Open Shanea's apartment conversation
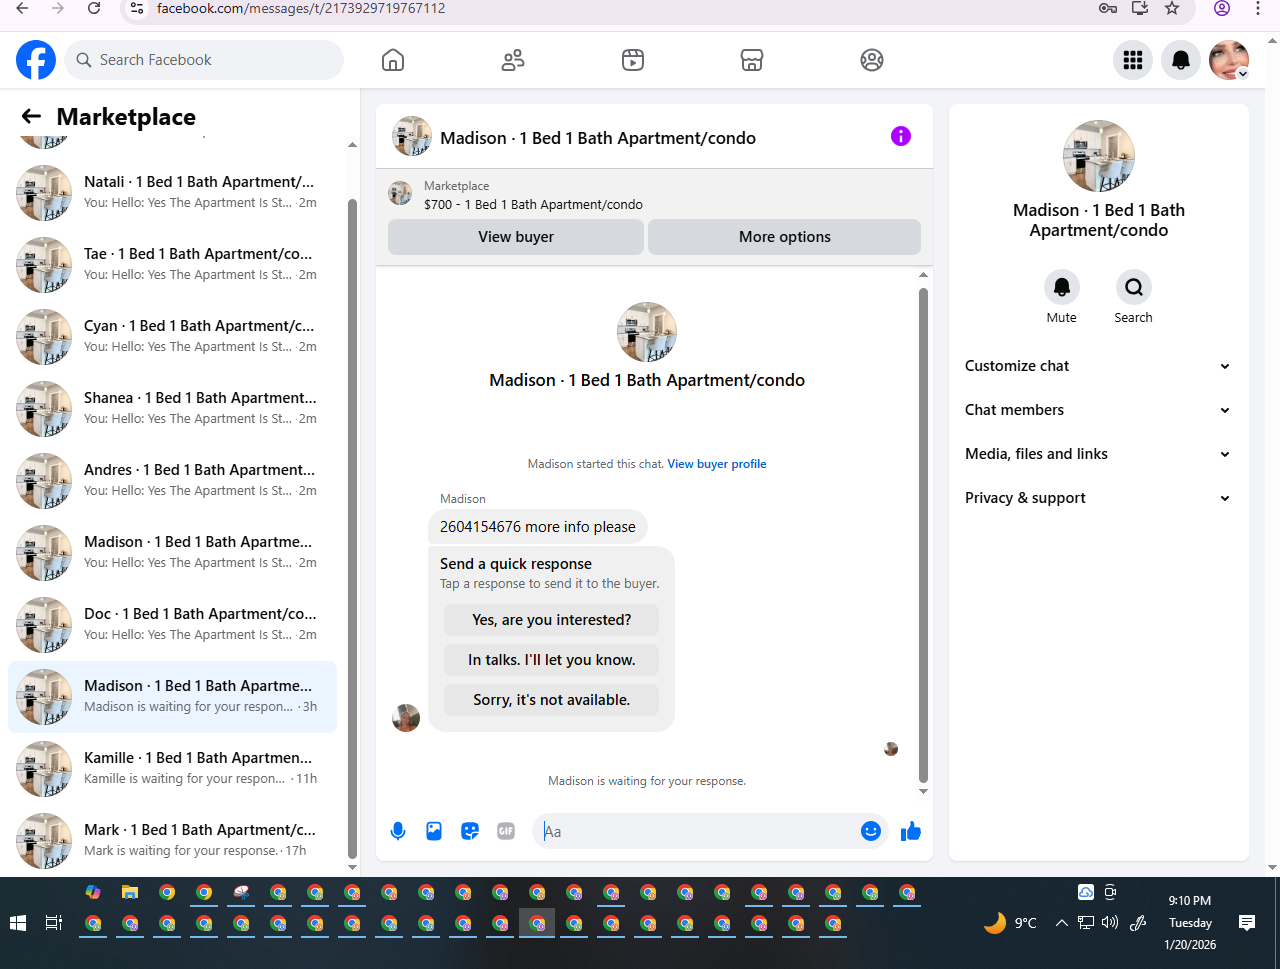1280x969 pixels. point(172,409)
